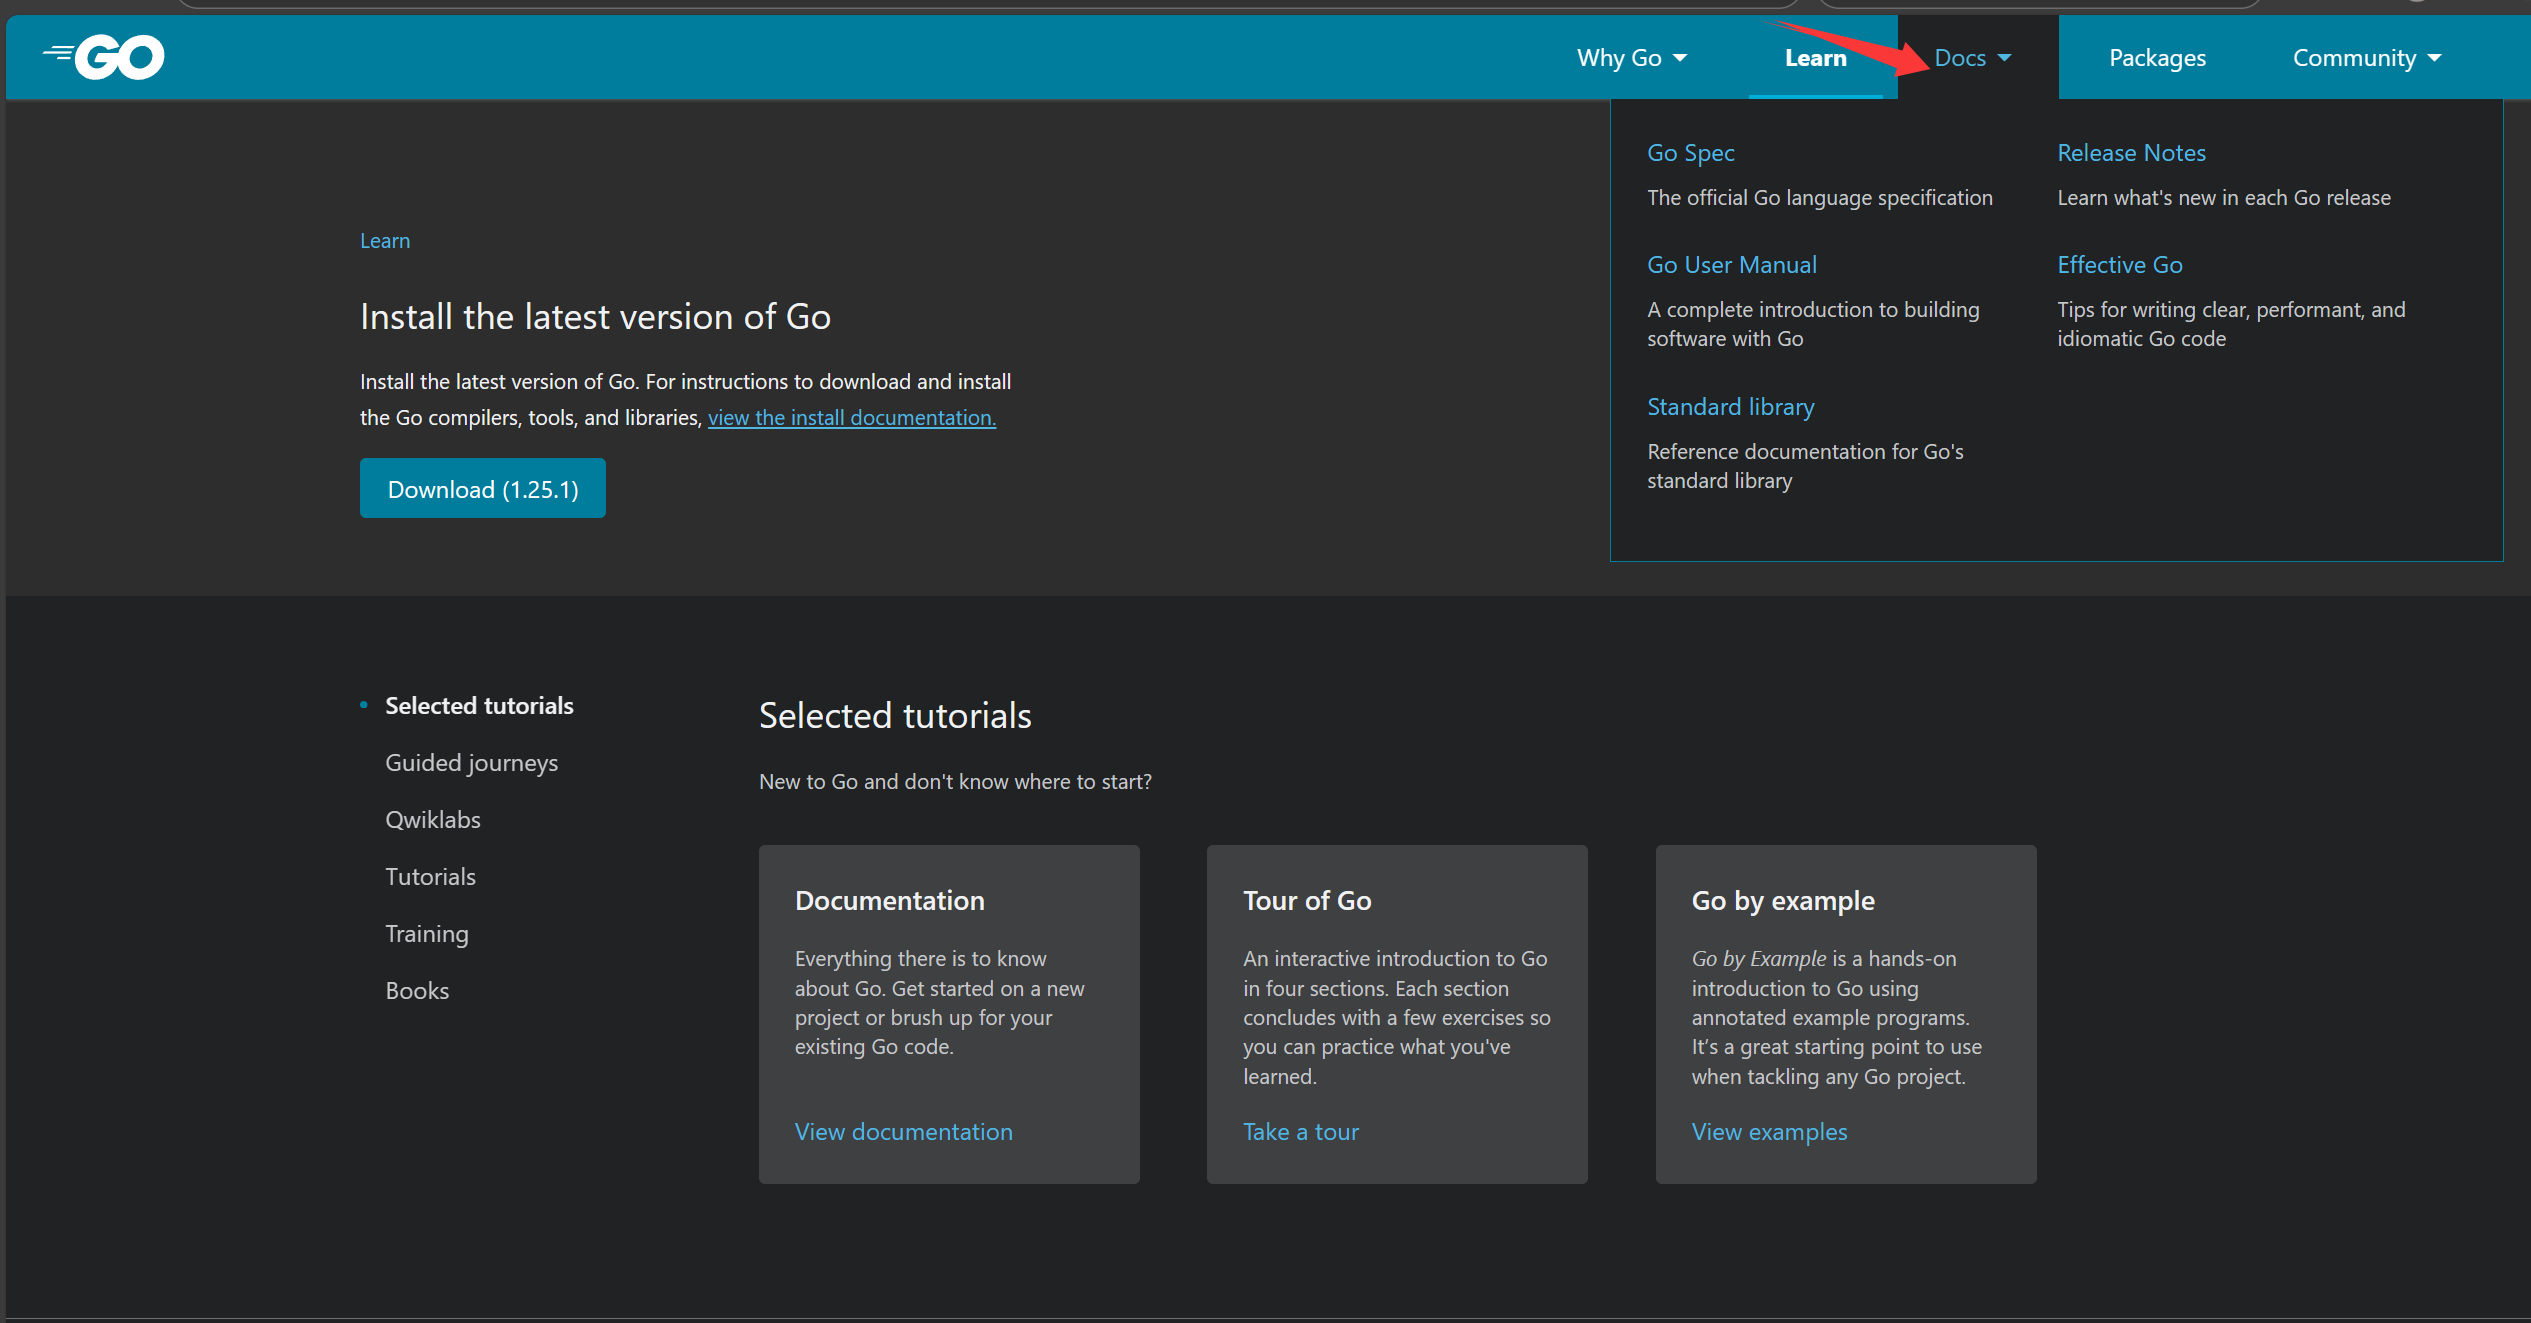The height and width of the screenshot is (1323, 2531).
Task: Click 'New to Go and don't know where to start?' text
Action: 955,782
